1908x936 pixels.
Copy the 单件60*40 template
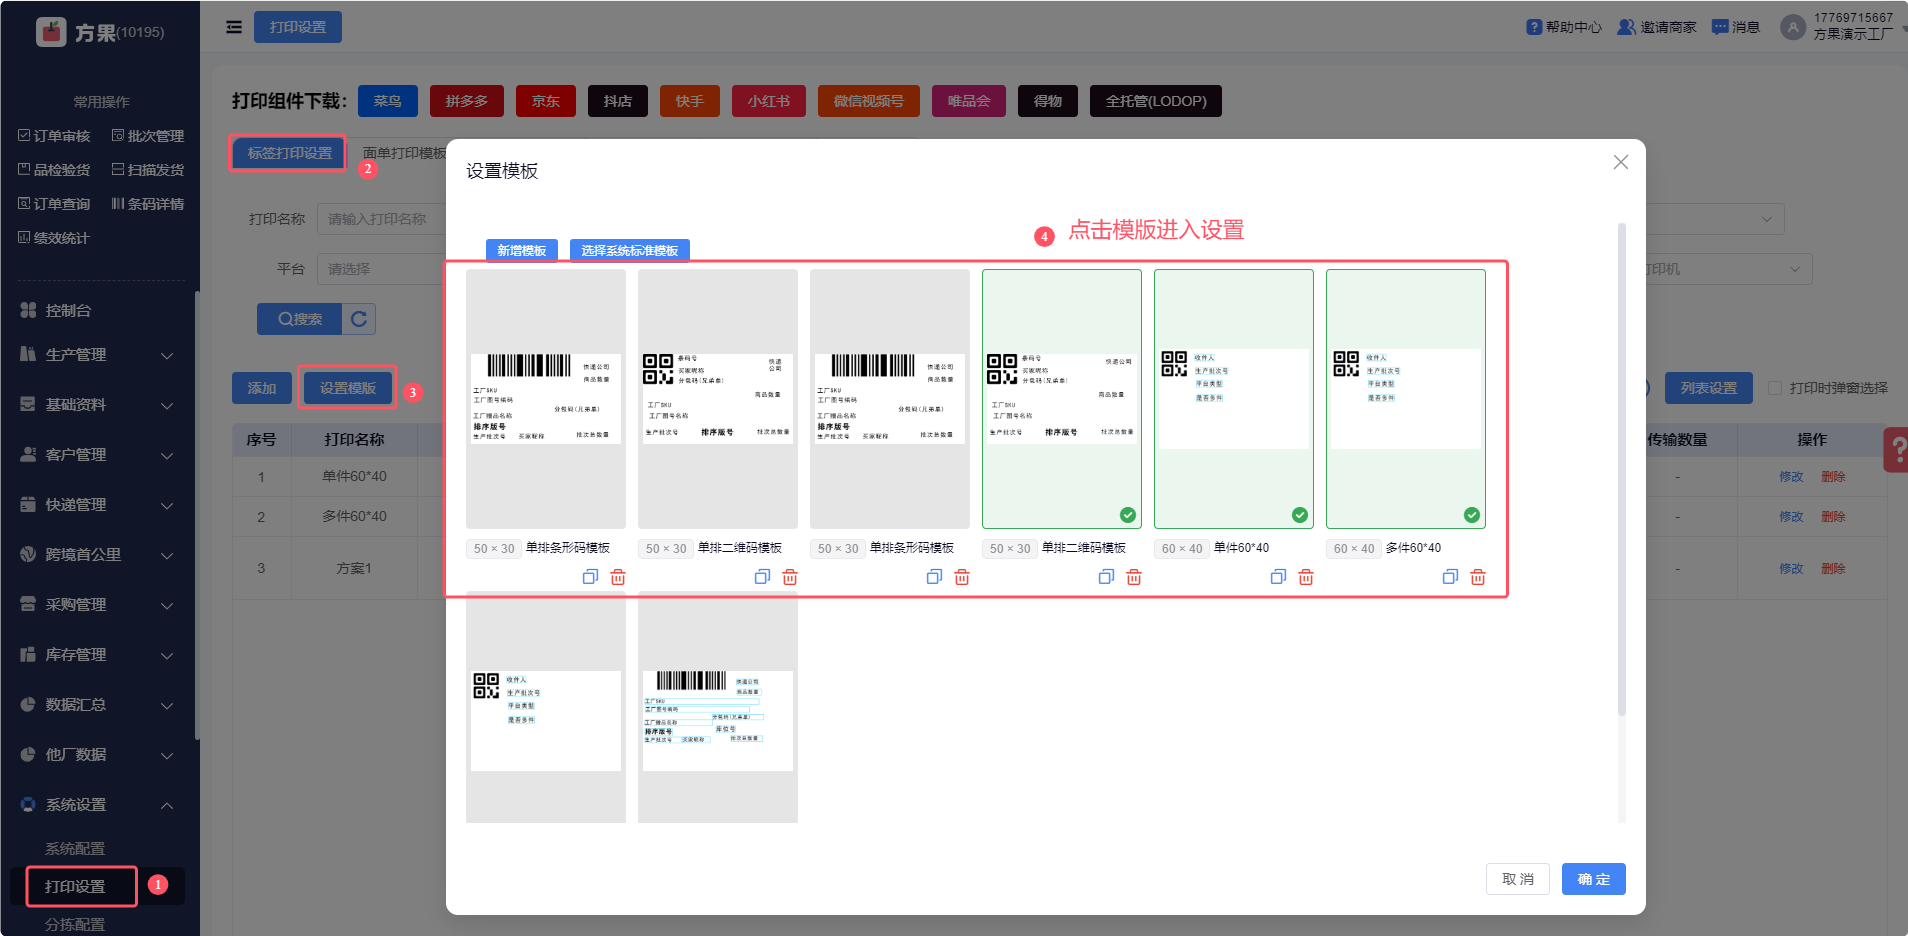pos(1278,577)
